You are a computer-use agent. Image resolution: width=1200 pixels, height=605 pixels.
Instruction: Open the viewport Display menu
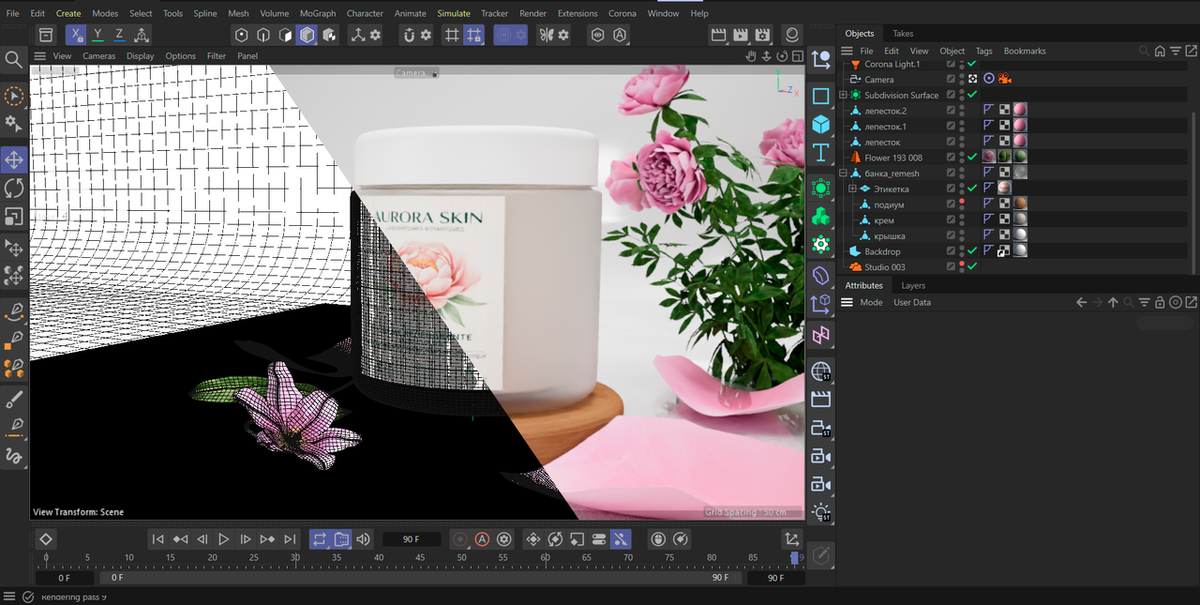click(x=140, y=56)
